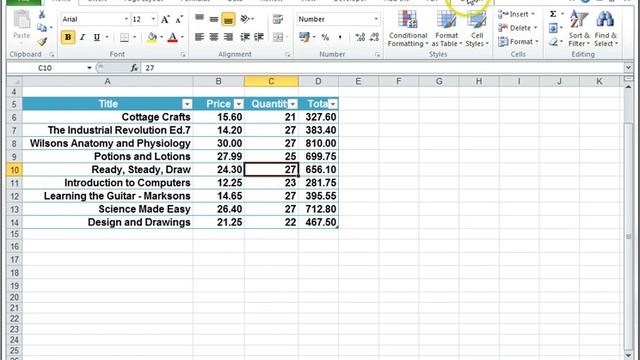Click the cell with value 810.00
The width and height of the screenshot is (640, 360).
pyautogui.click(x=318, y=144)
